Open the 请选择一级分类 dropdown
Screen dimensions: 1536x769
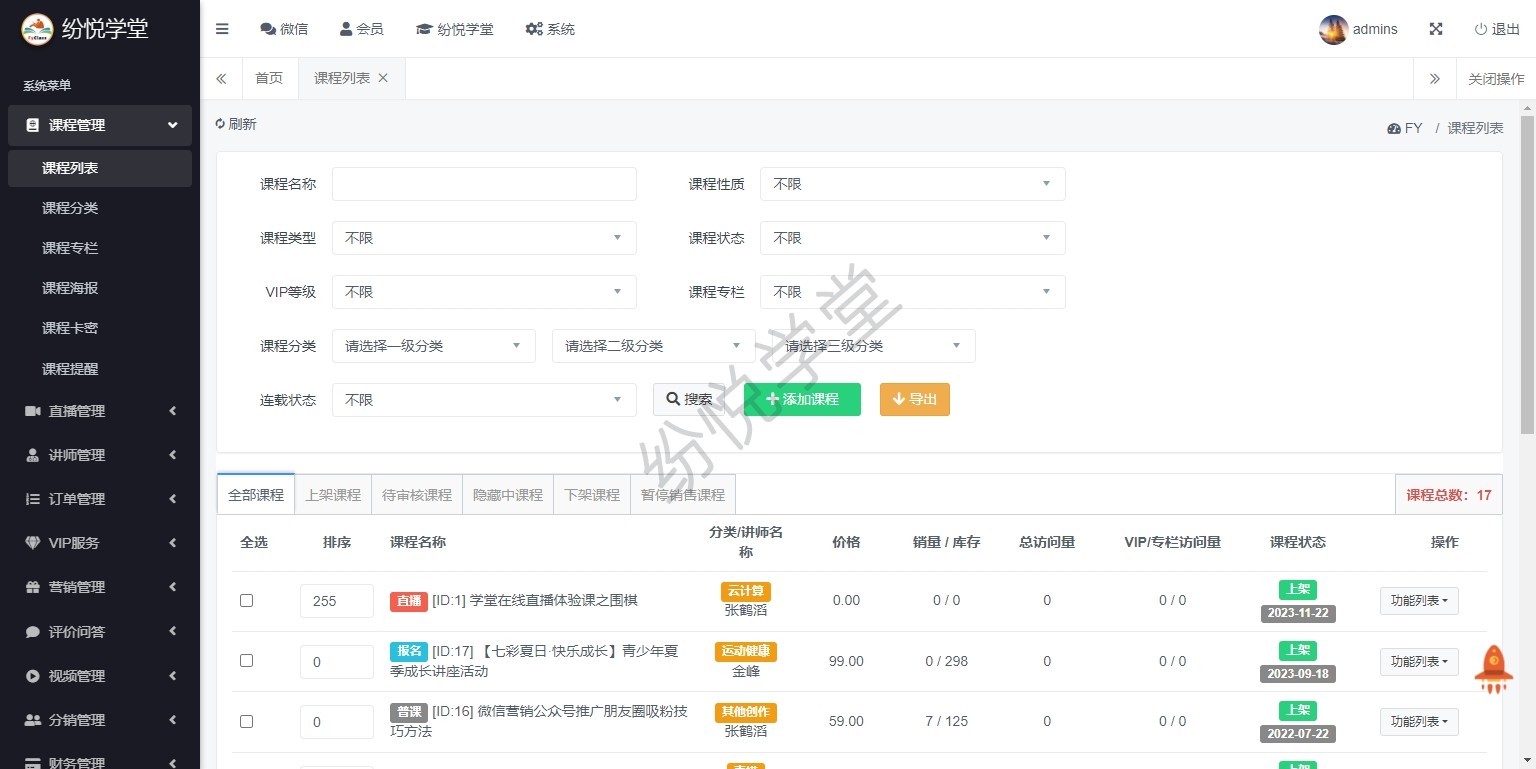[x=433, y=346]
